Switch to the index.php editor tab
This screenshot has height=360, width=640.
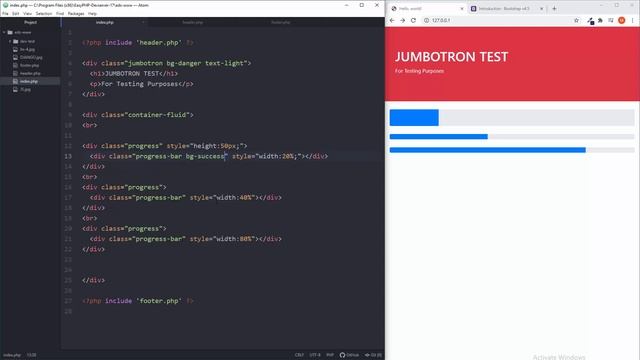pos(105,22)
